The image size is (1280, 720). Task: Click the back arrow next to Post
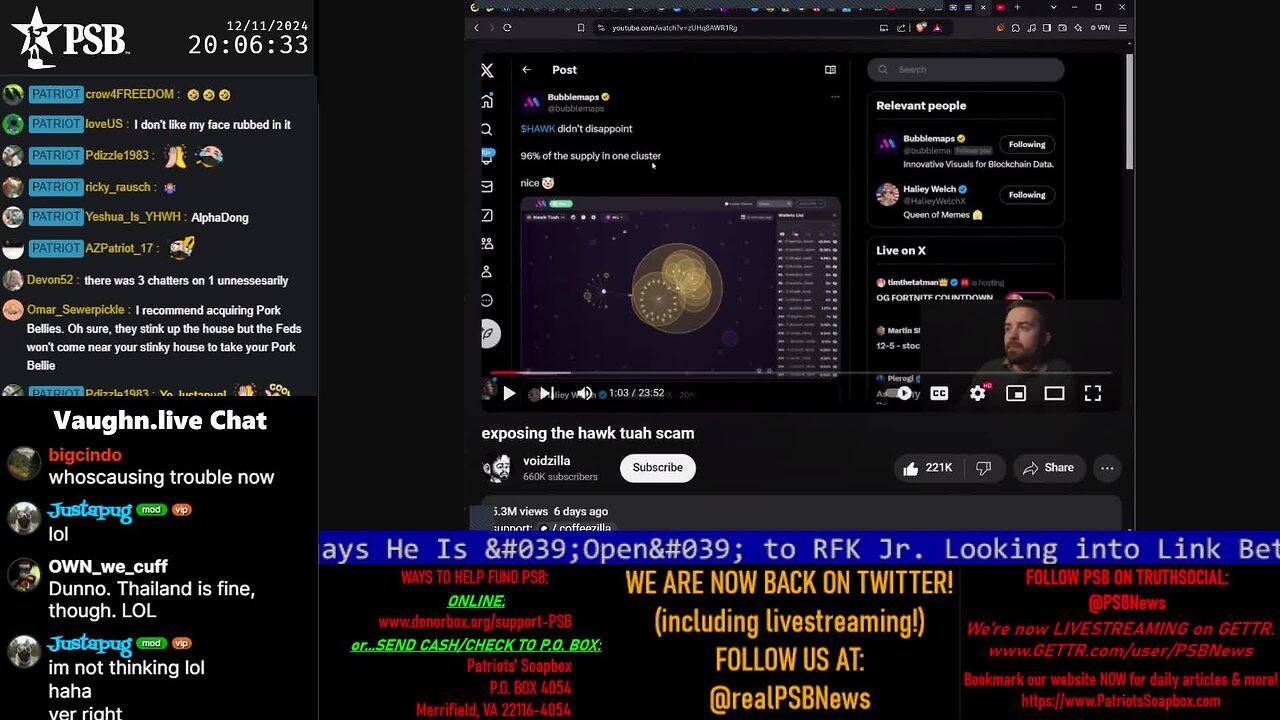coord(526,70)
